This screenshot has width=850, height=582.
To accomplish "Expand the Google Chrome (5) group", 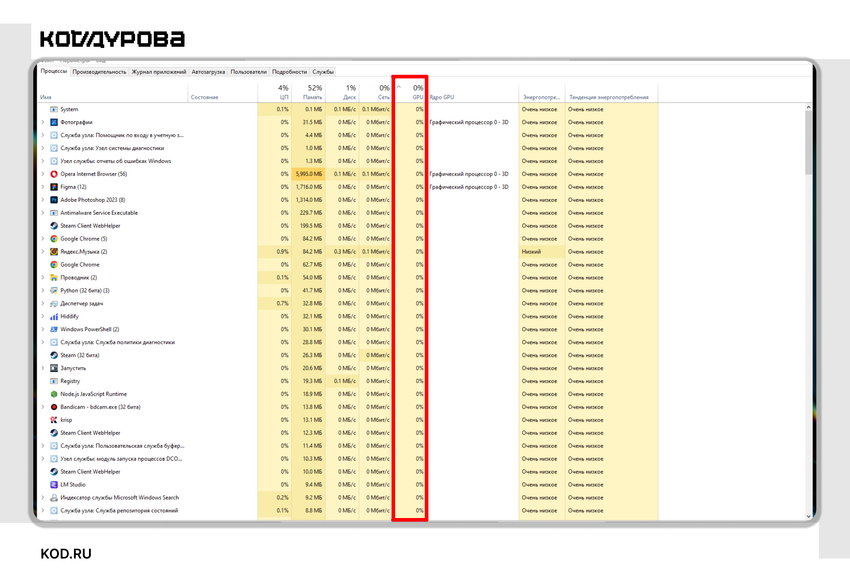I will [43, 239].
